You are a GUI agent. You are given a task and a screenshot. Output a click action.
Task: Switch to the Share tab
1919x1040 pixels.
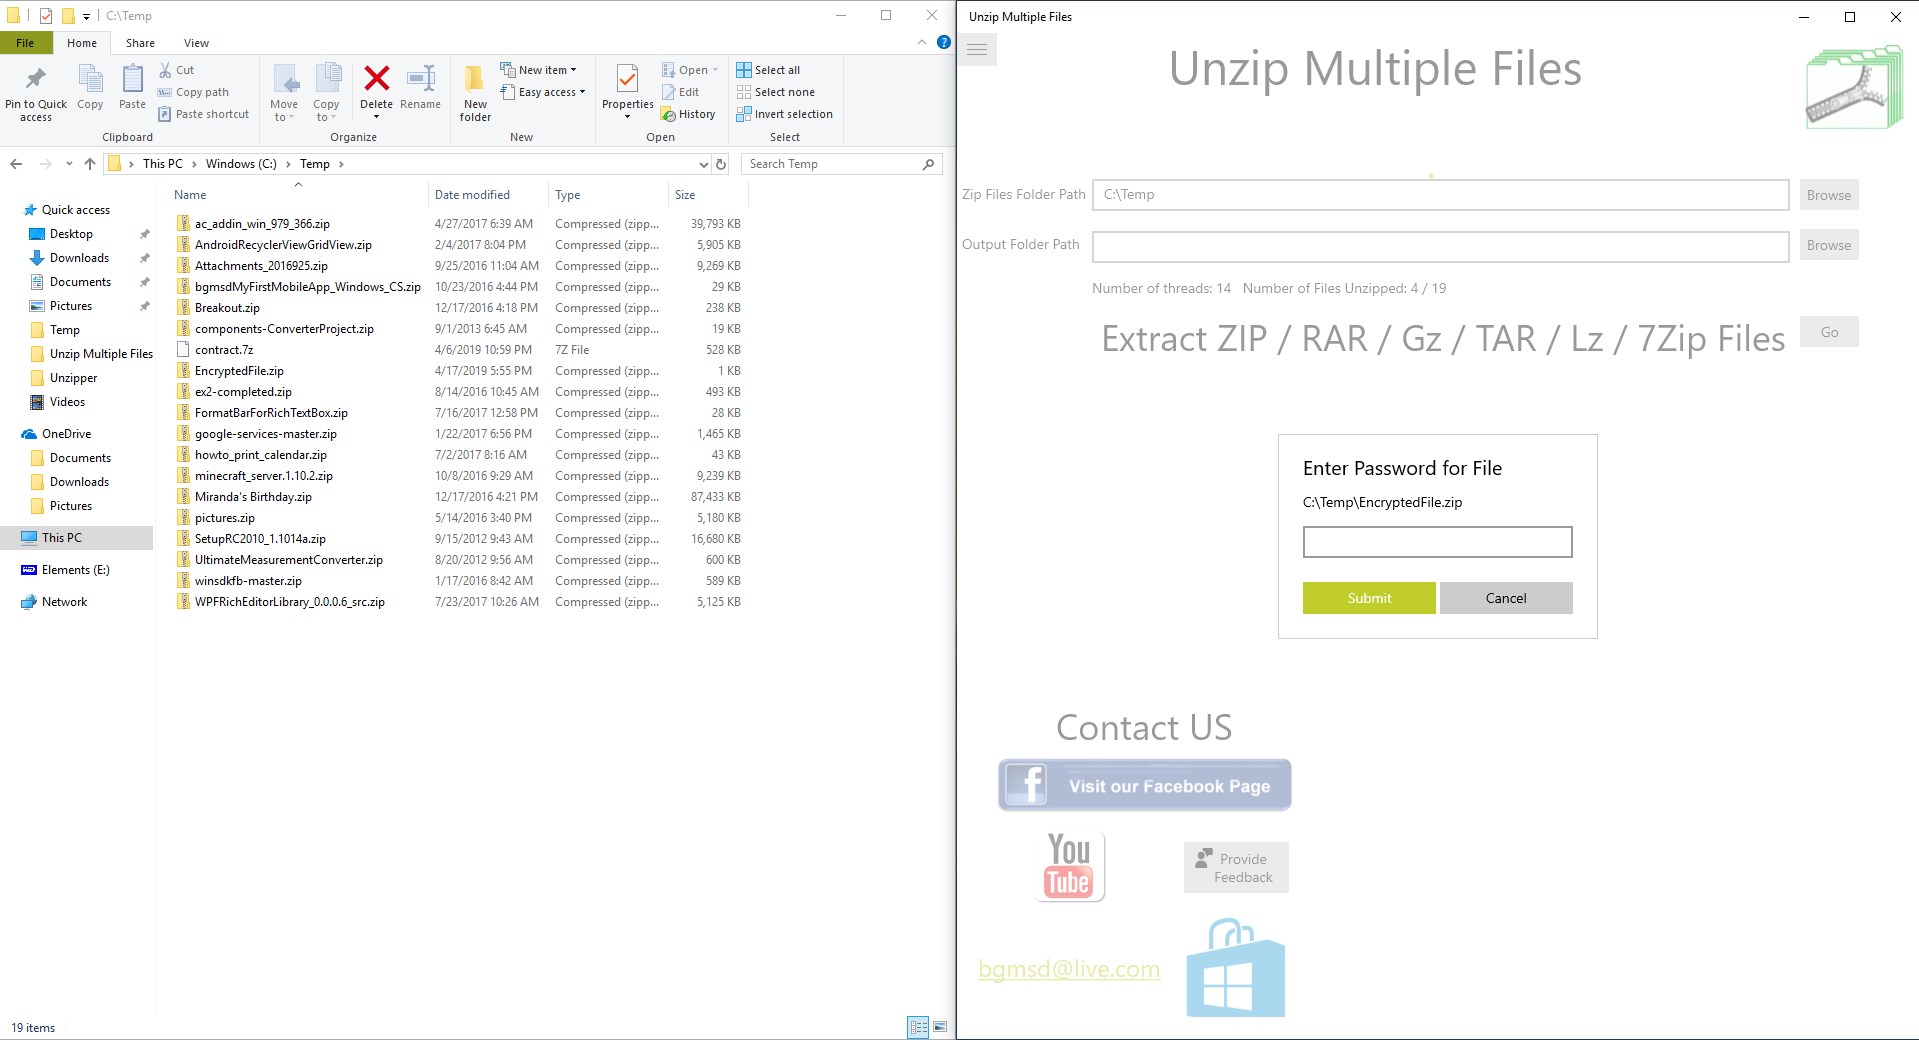point(139,42)
